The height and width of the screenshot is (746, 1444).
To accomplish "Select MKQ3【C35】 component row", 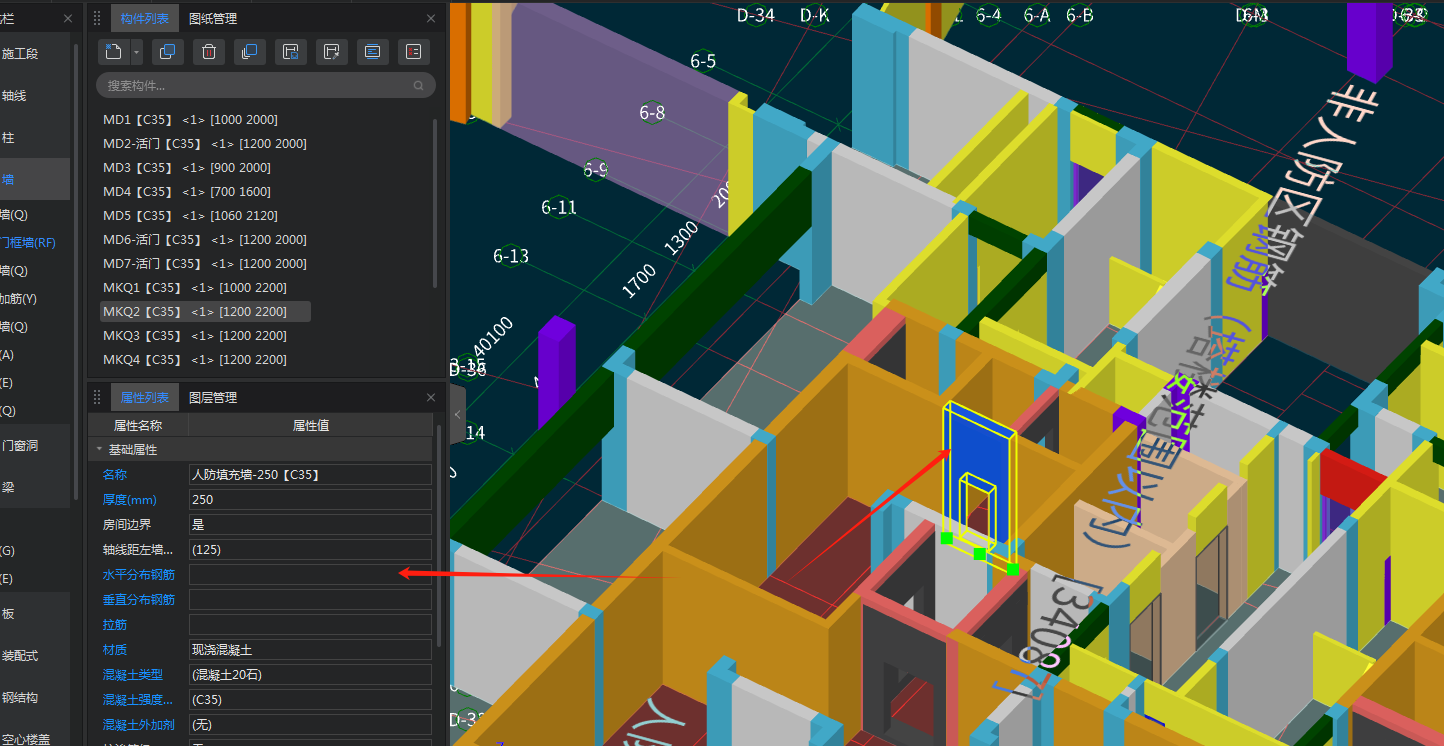I will (195, 335).
